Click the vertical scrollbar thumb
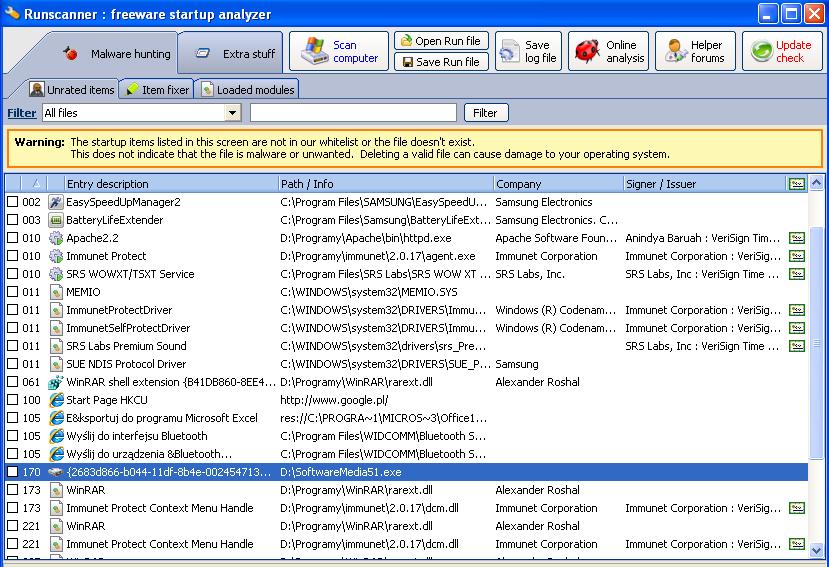Viewport: 829px width, 567px height. 816,343
